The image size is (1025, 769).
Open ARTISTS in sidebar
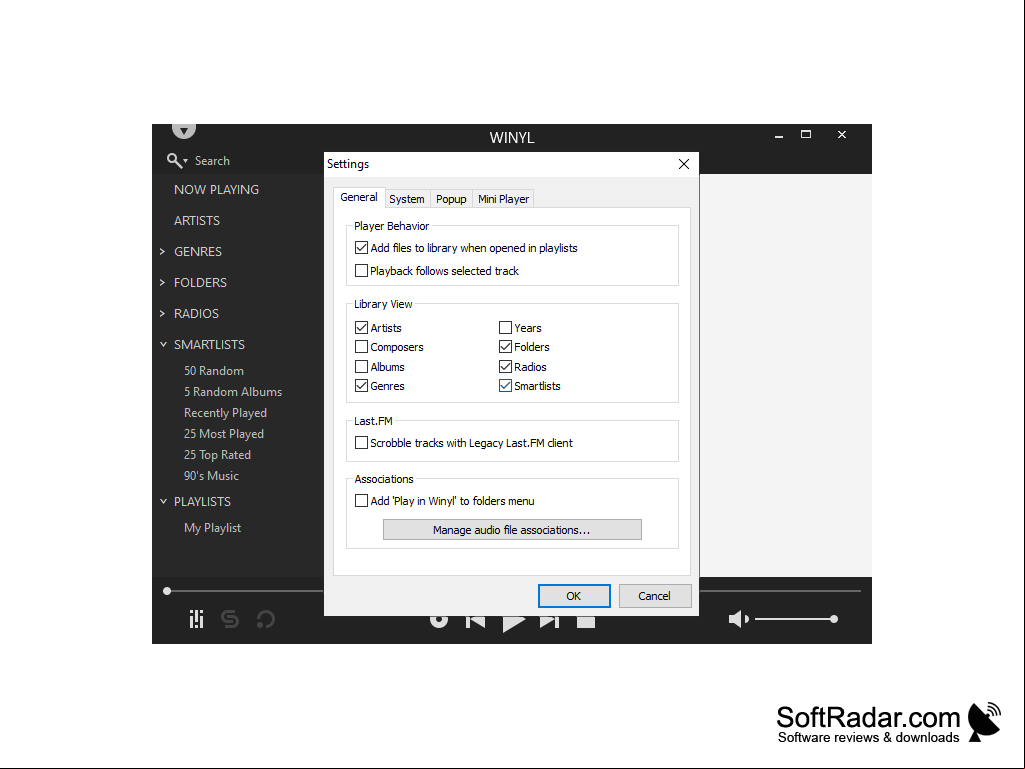point(197,220)
